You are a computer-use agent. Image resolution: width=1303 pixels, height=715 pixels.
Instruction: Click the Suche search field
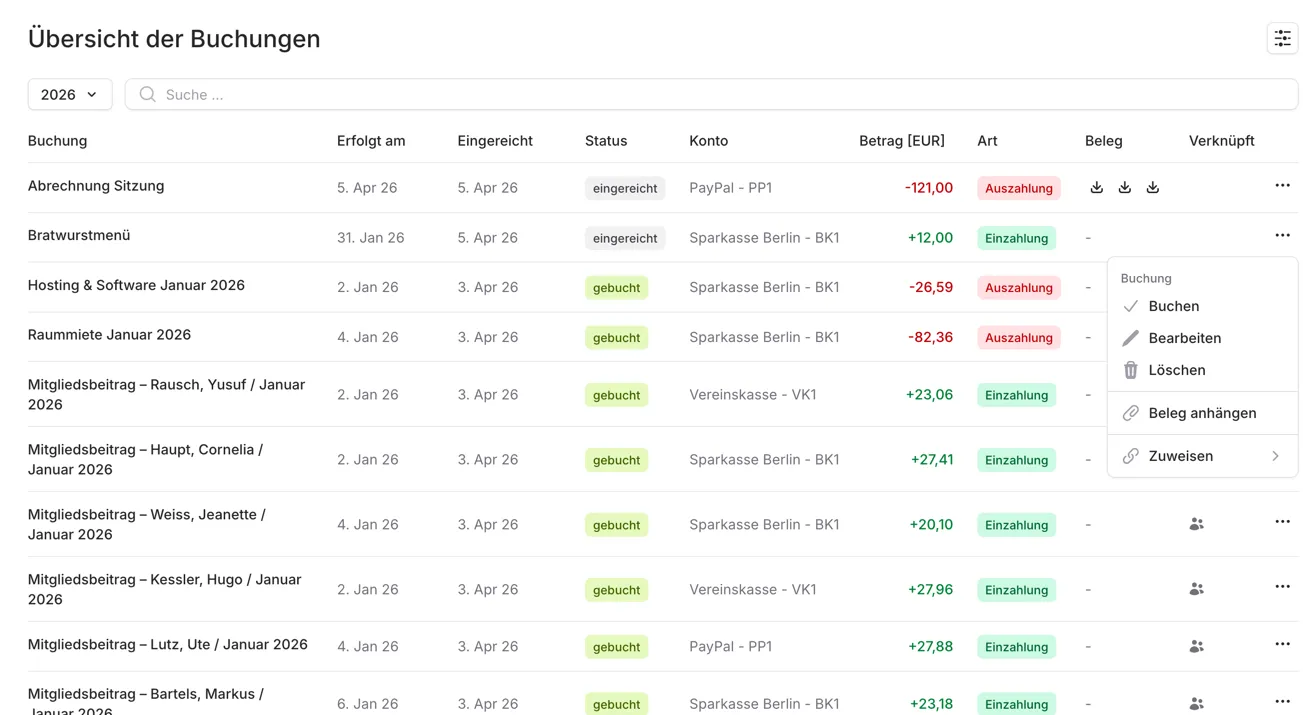tap(710, 94)
